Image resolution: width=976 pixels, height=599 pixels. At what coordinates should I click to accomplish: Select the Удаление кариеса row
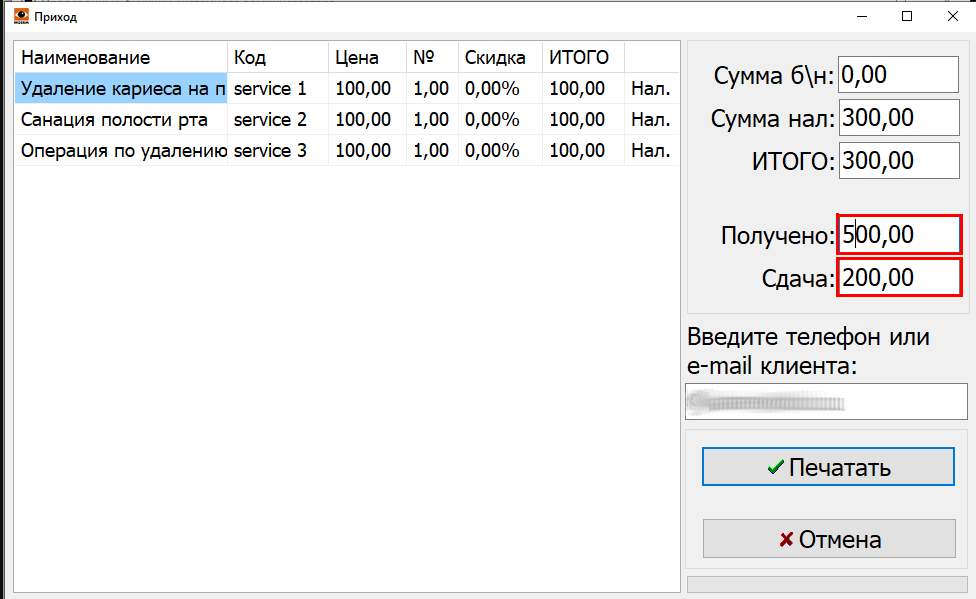pos(122,89)
